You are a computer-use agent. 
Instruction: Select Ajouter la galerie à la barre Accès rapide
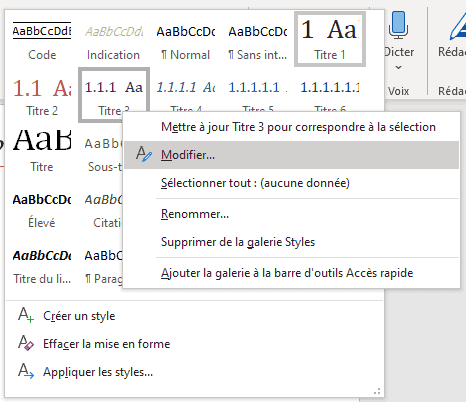click(291, 273)
